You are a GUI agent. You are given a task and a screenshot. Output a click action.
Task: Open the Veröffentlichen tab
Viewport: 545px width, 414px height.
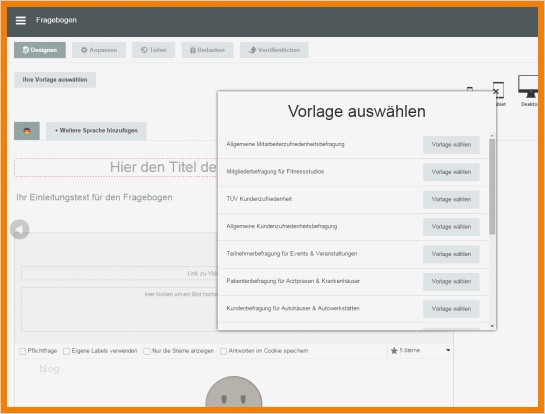coord(274,50)
